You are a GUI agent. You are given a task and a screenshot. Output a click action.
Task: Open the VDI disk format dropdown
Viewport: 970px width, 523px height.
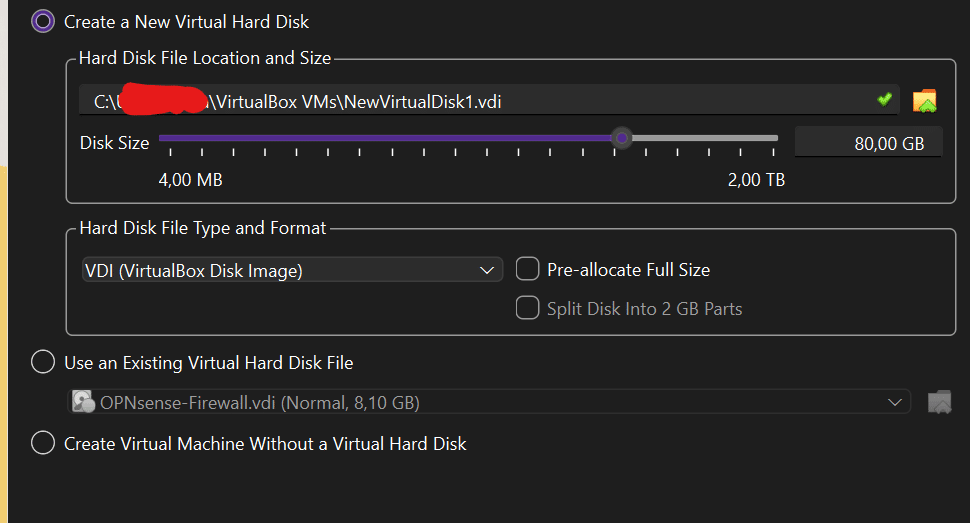tap(290, 270)
